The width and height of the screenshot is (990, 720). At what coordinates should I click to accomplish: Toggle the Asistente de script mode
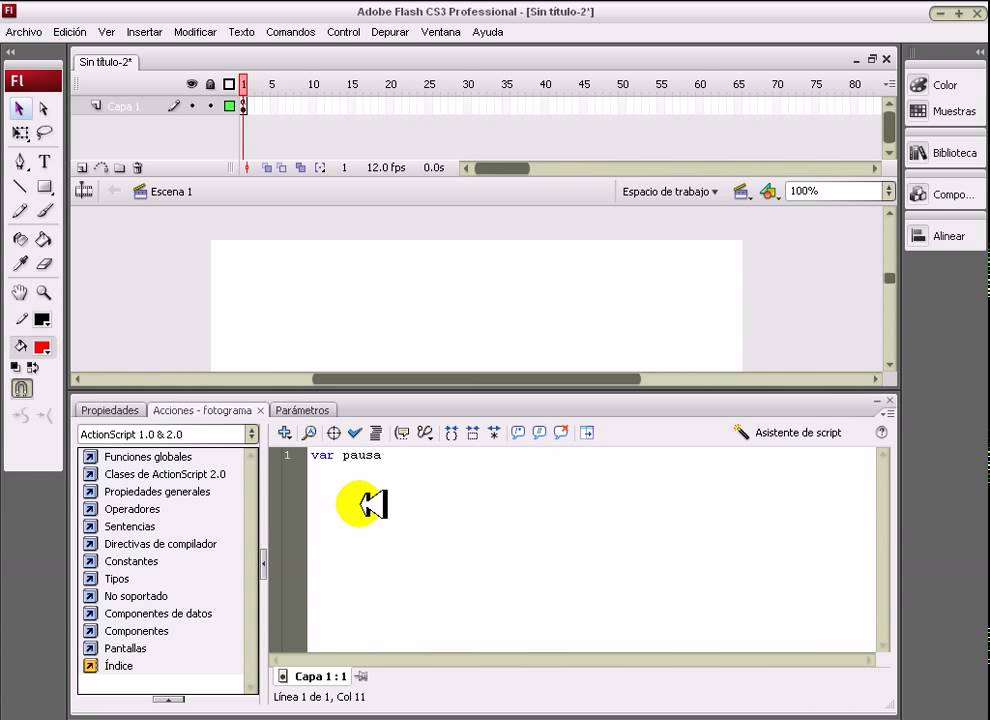pyautogui.click(x=787, y=433)
